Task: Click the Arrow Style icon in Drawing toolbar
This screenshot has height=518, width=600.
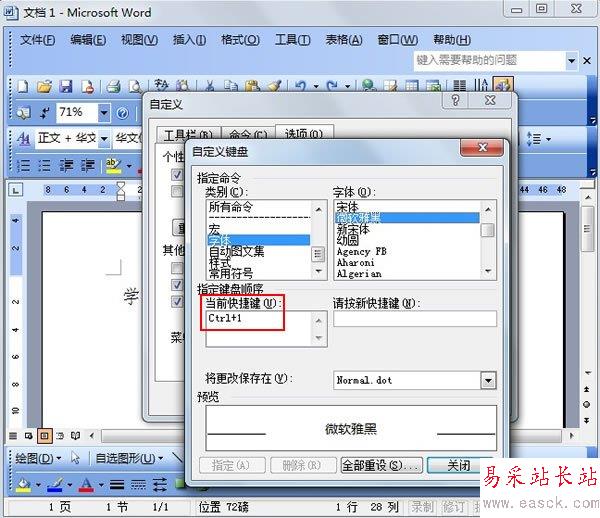Action: tap(160, 485)
